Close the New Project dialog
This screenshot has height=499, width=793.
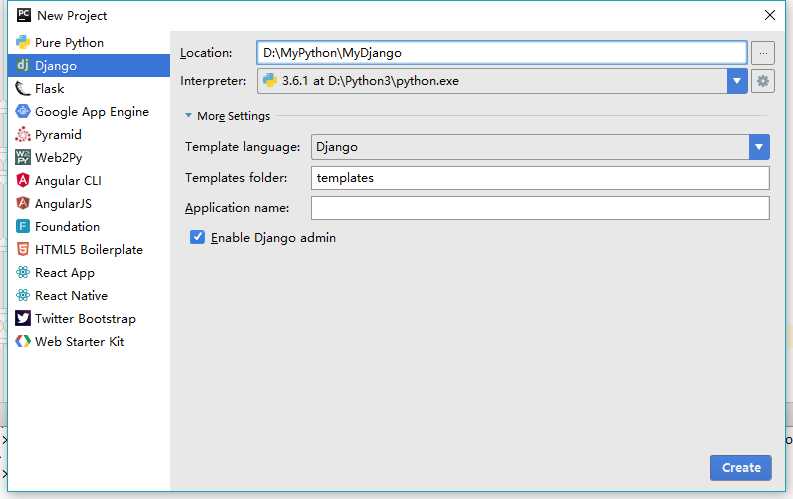(x=770, y=15)
